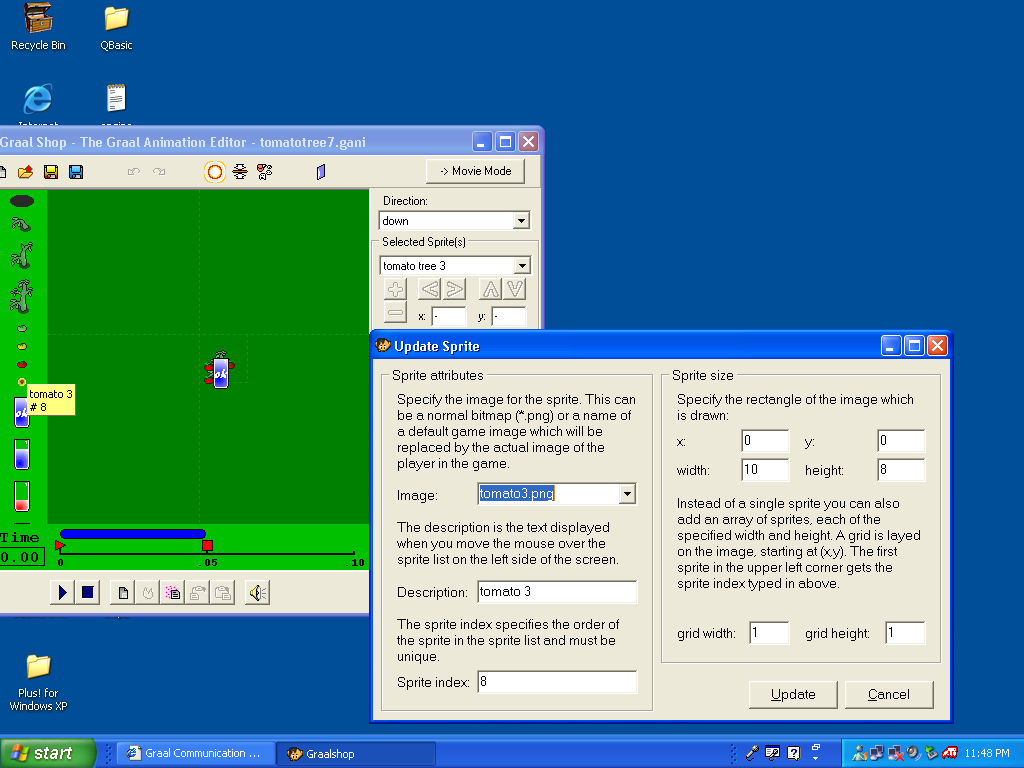1024x768 pixels.
Task: Select the black oval shadow sprite
Action: [22, 201]
